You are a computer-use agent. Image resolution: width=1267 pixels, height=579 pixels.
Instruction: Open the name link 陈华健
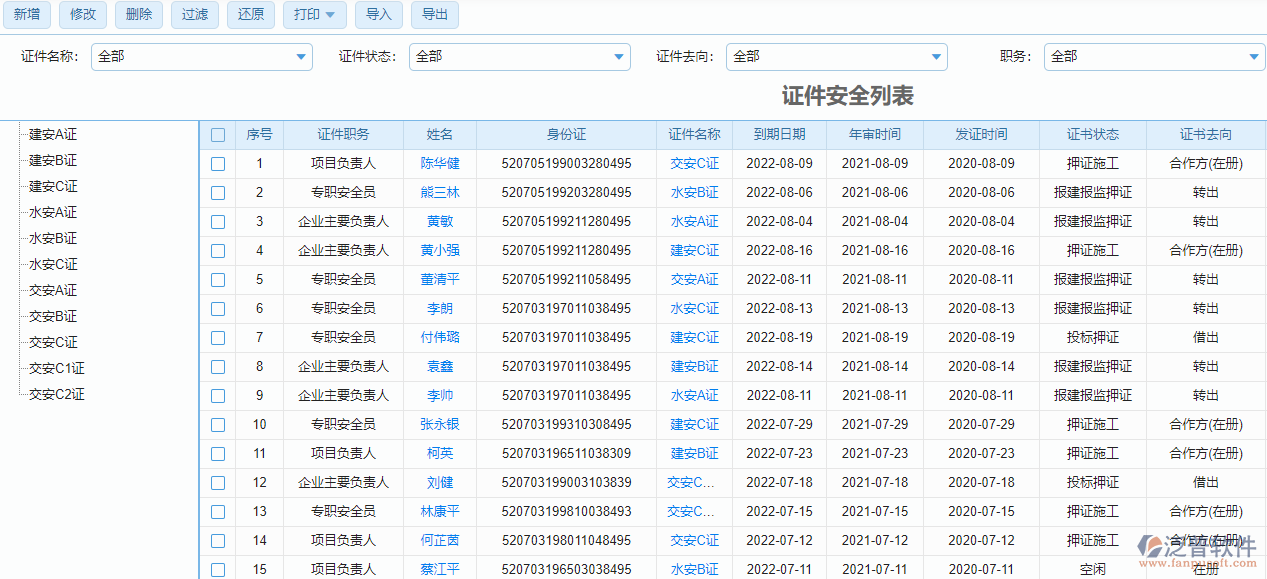coord(440,164)
